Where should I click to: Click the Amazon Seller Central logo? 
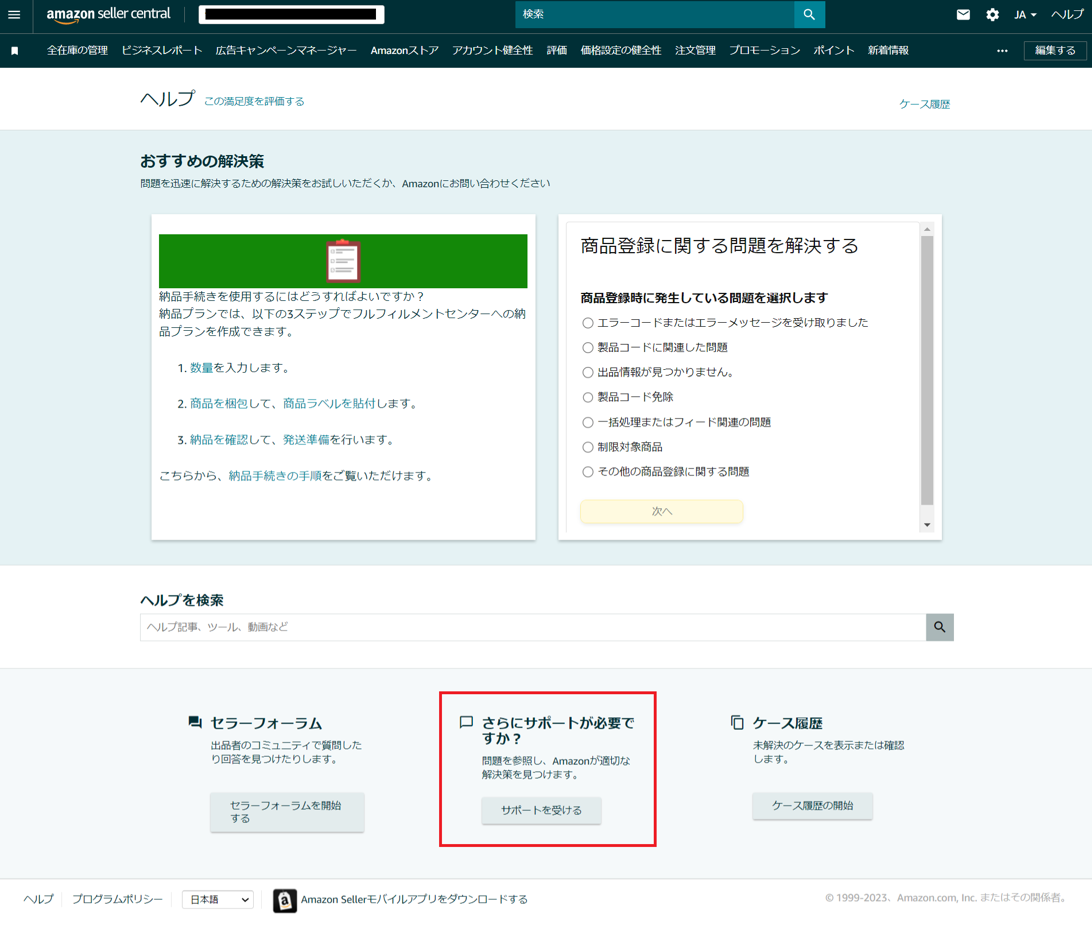(108, 15)
